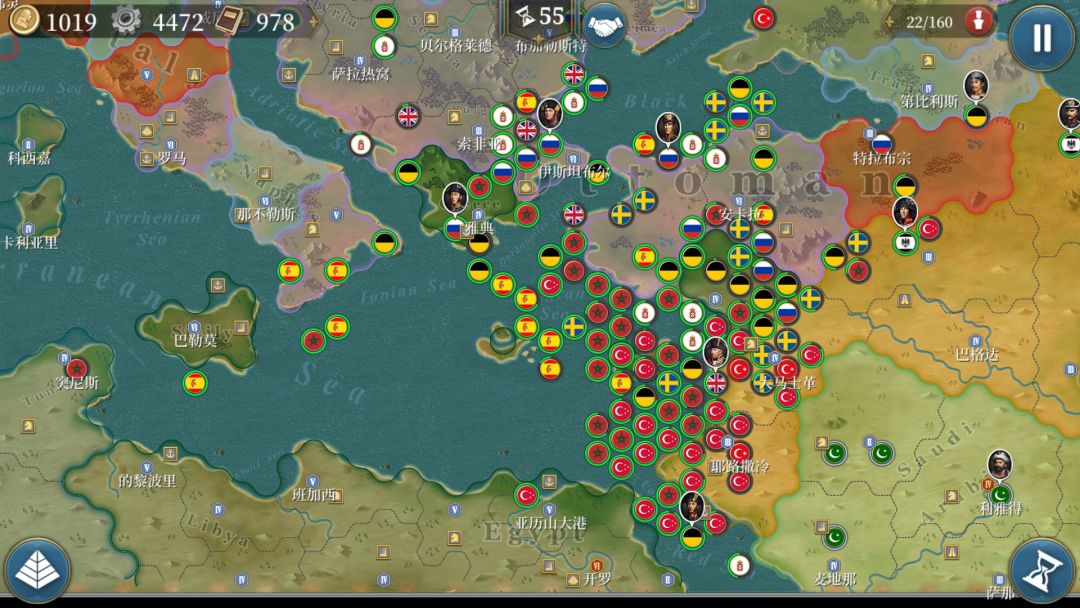Select the city labeled 巴格达
This screenshot has height=608, width=1080.
[977, 355]
